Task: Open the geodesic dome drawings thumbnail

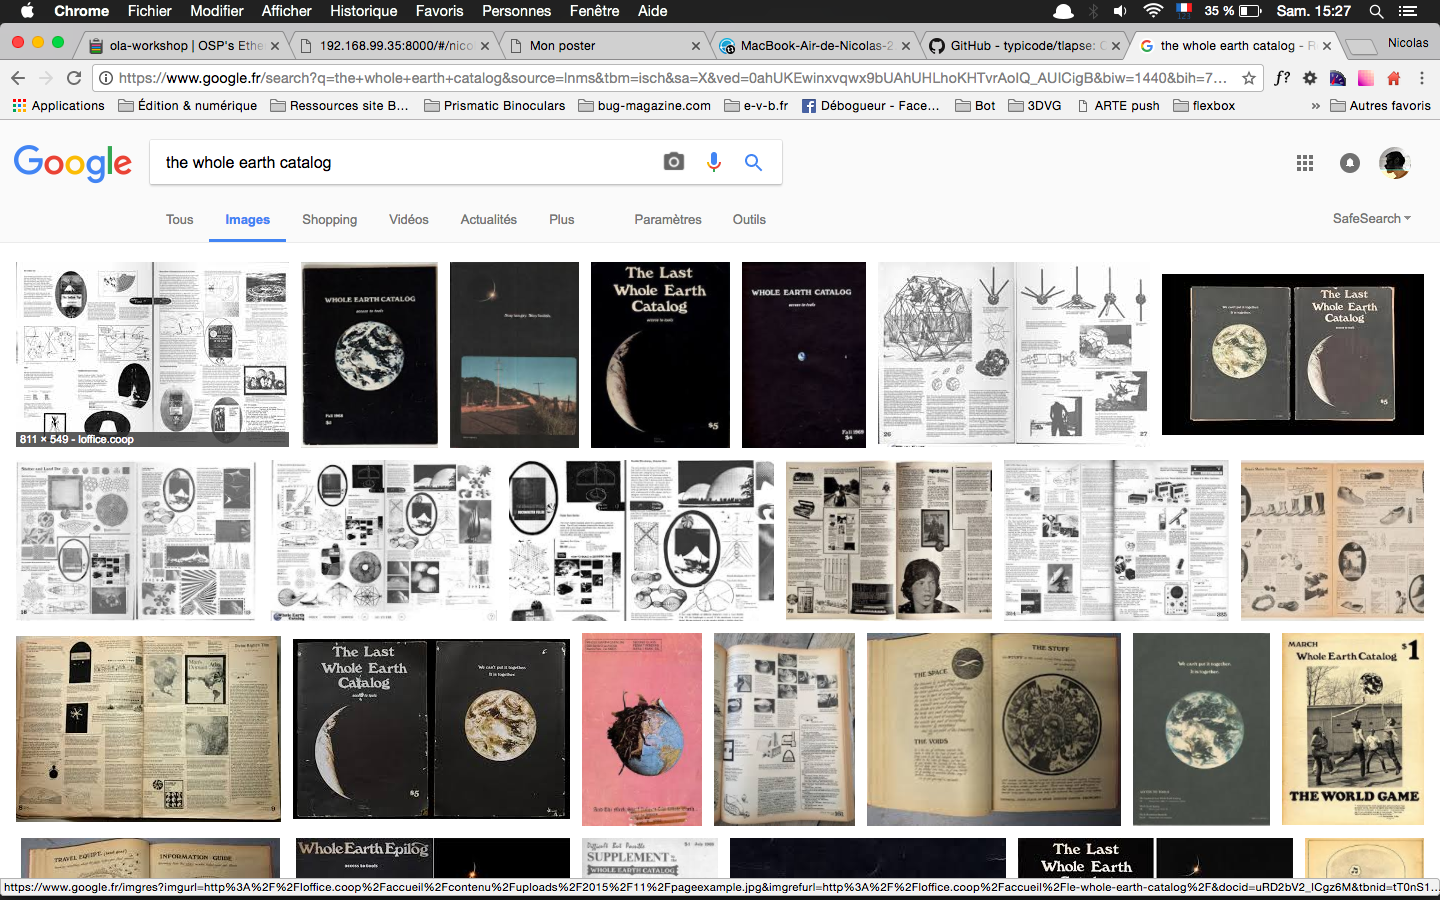Action: tap(1012, 354)
